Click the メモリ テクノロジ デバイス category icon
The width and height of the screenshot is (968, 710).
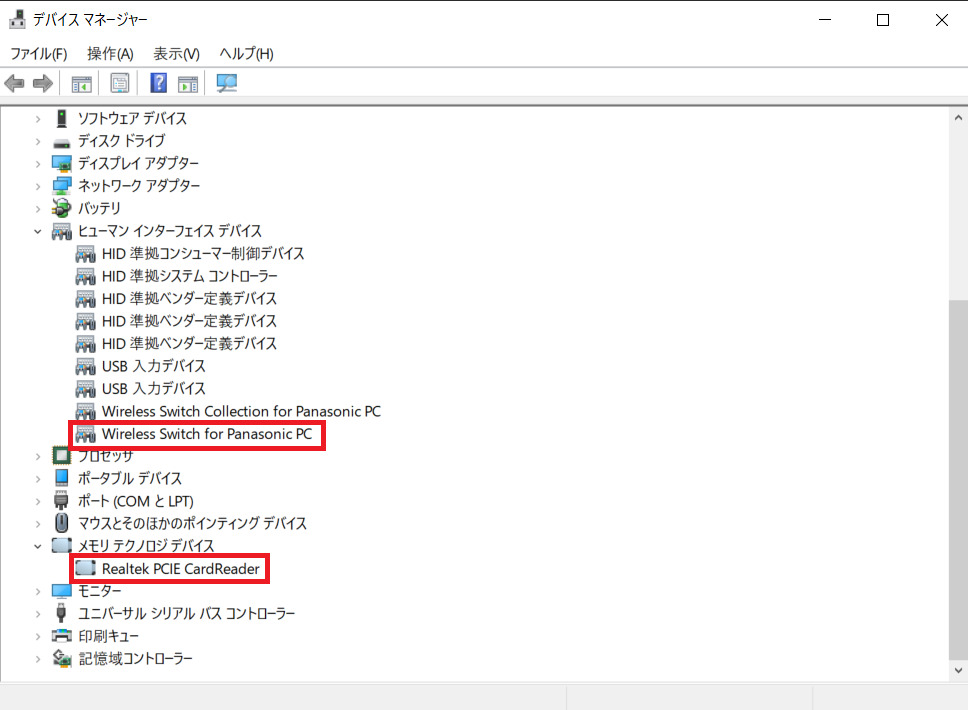click(x=62, y=545)
